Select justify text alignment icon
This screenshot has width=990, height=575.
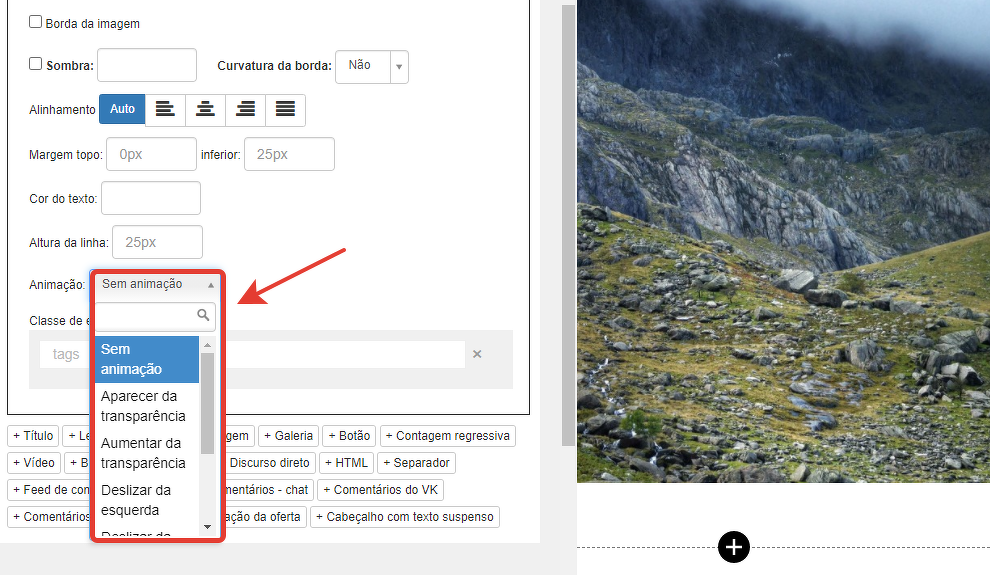coord(285,109)
